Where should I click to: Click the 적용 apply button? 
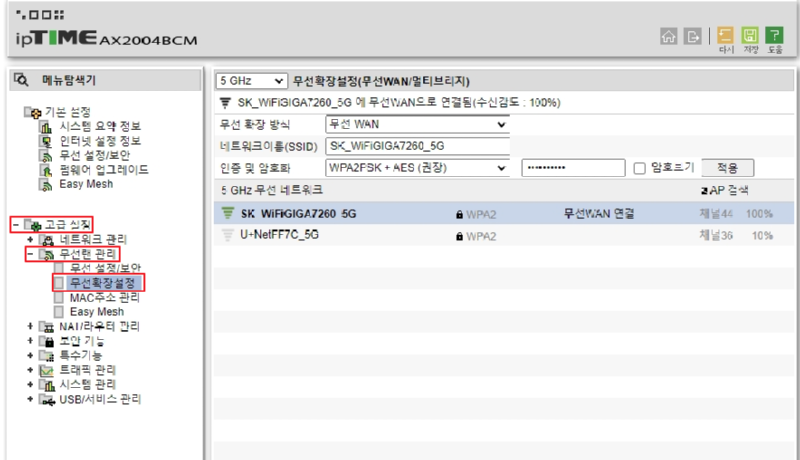[727, 168]
